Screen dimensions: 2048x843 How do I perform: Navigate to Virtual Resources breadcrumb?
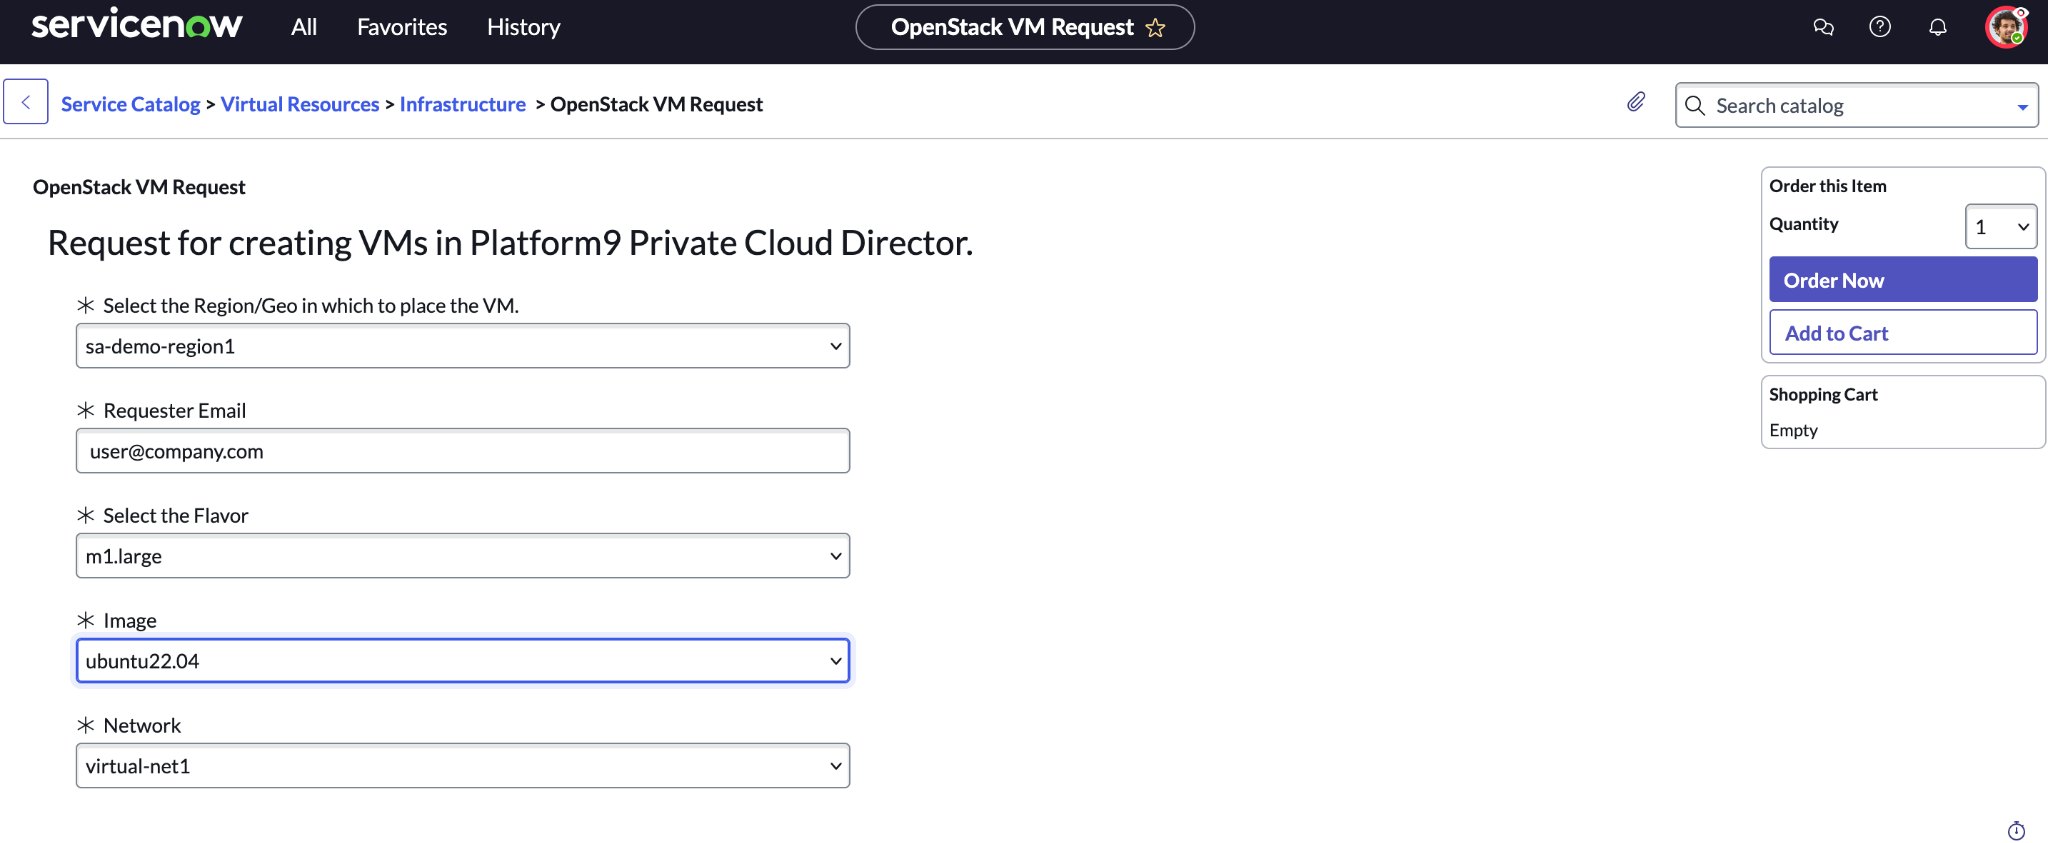click(300, 104)
